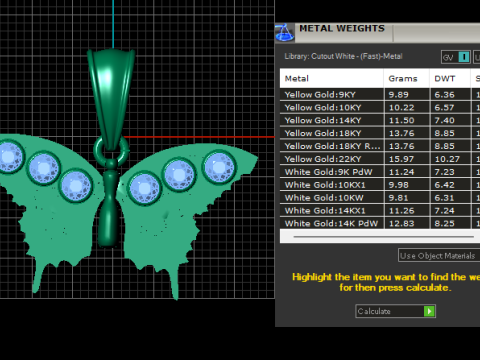Click the 7.23 DWT value

click(444, 172)
